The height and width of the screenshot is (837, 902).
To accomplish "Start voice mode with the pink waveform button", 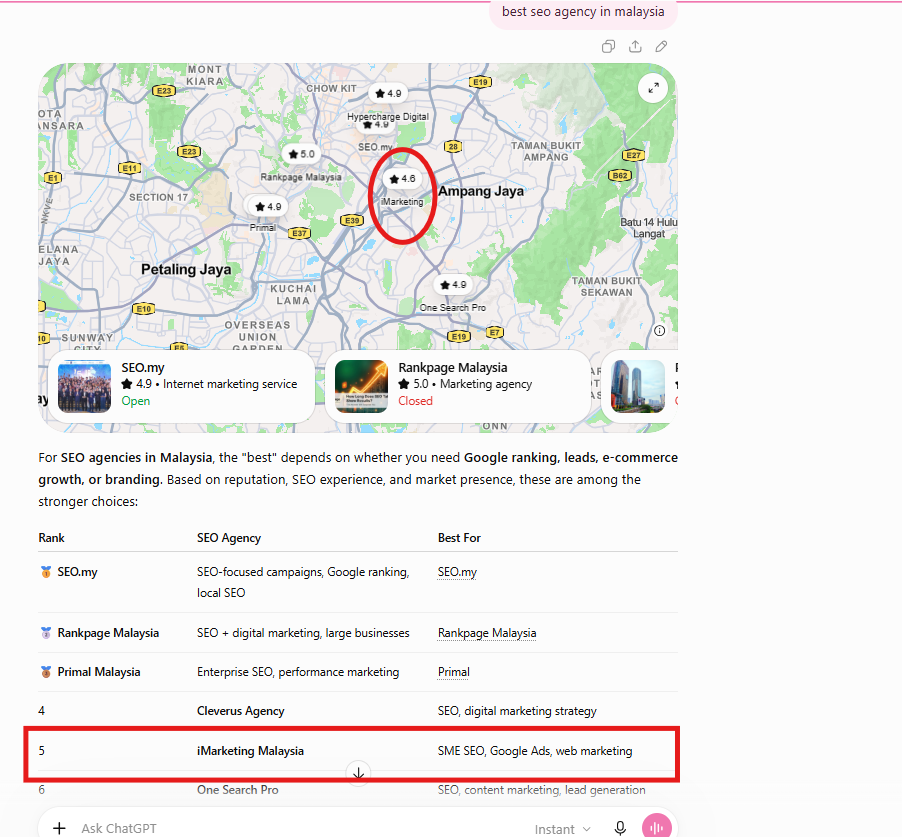I will coord(657,827).
